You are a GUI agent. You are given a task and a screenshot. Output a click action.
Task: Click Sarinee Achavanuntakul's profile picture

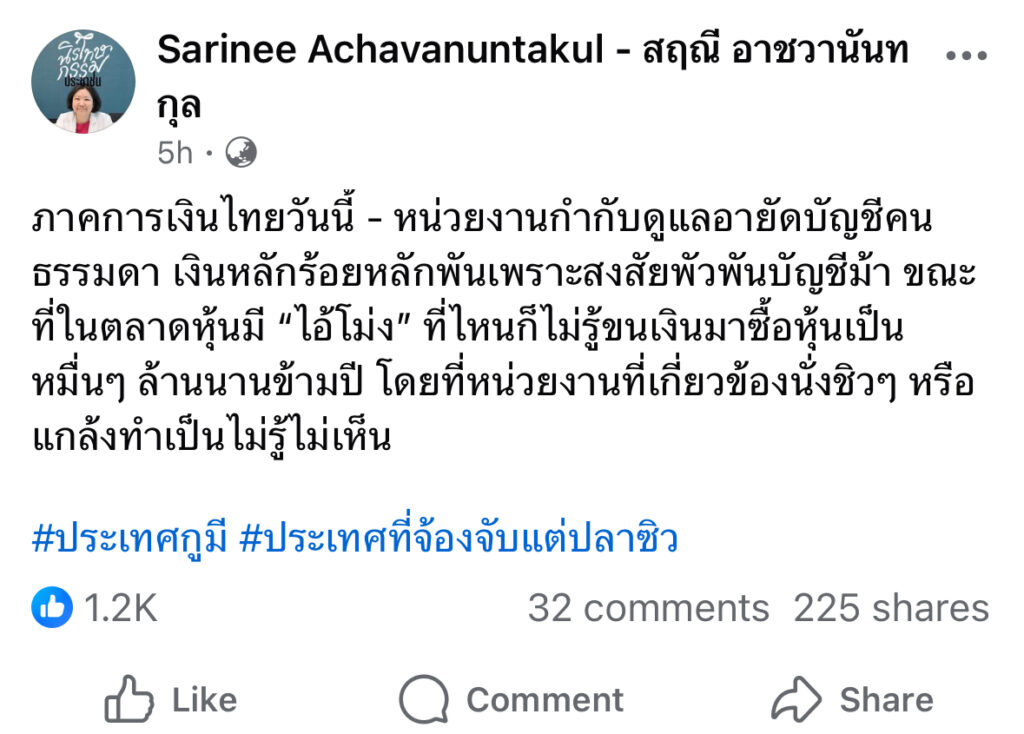85,82
